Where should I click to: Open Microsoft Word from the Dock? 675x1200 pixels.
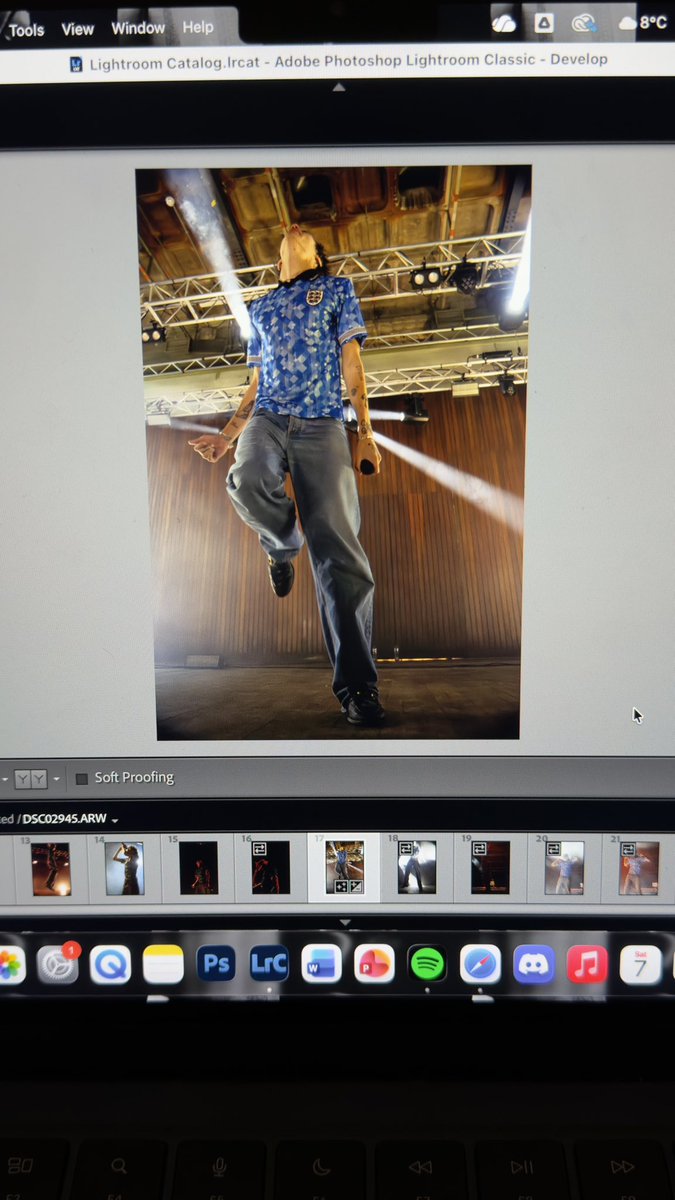tap(321, 964)
